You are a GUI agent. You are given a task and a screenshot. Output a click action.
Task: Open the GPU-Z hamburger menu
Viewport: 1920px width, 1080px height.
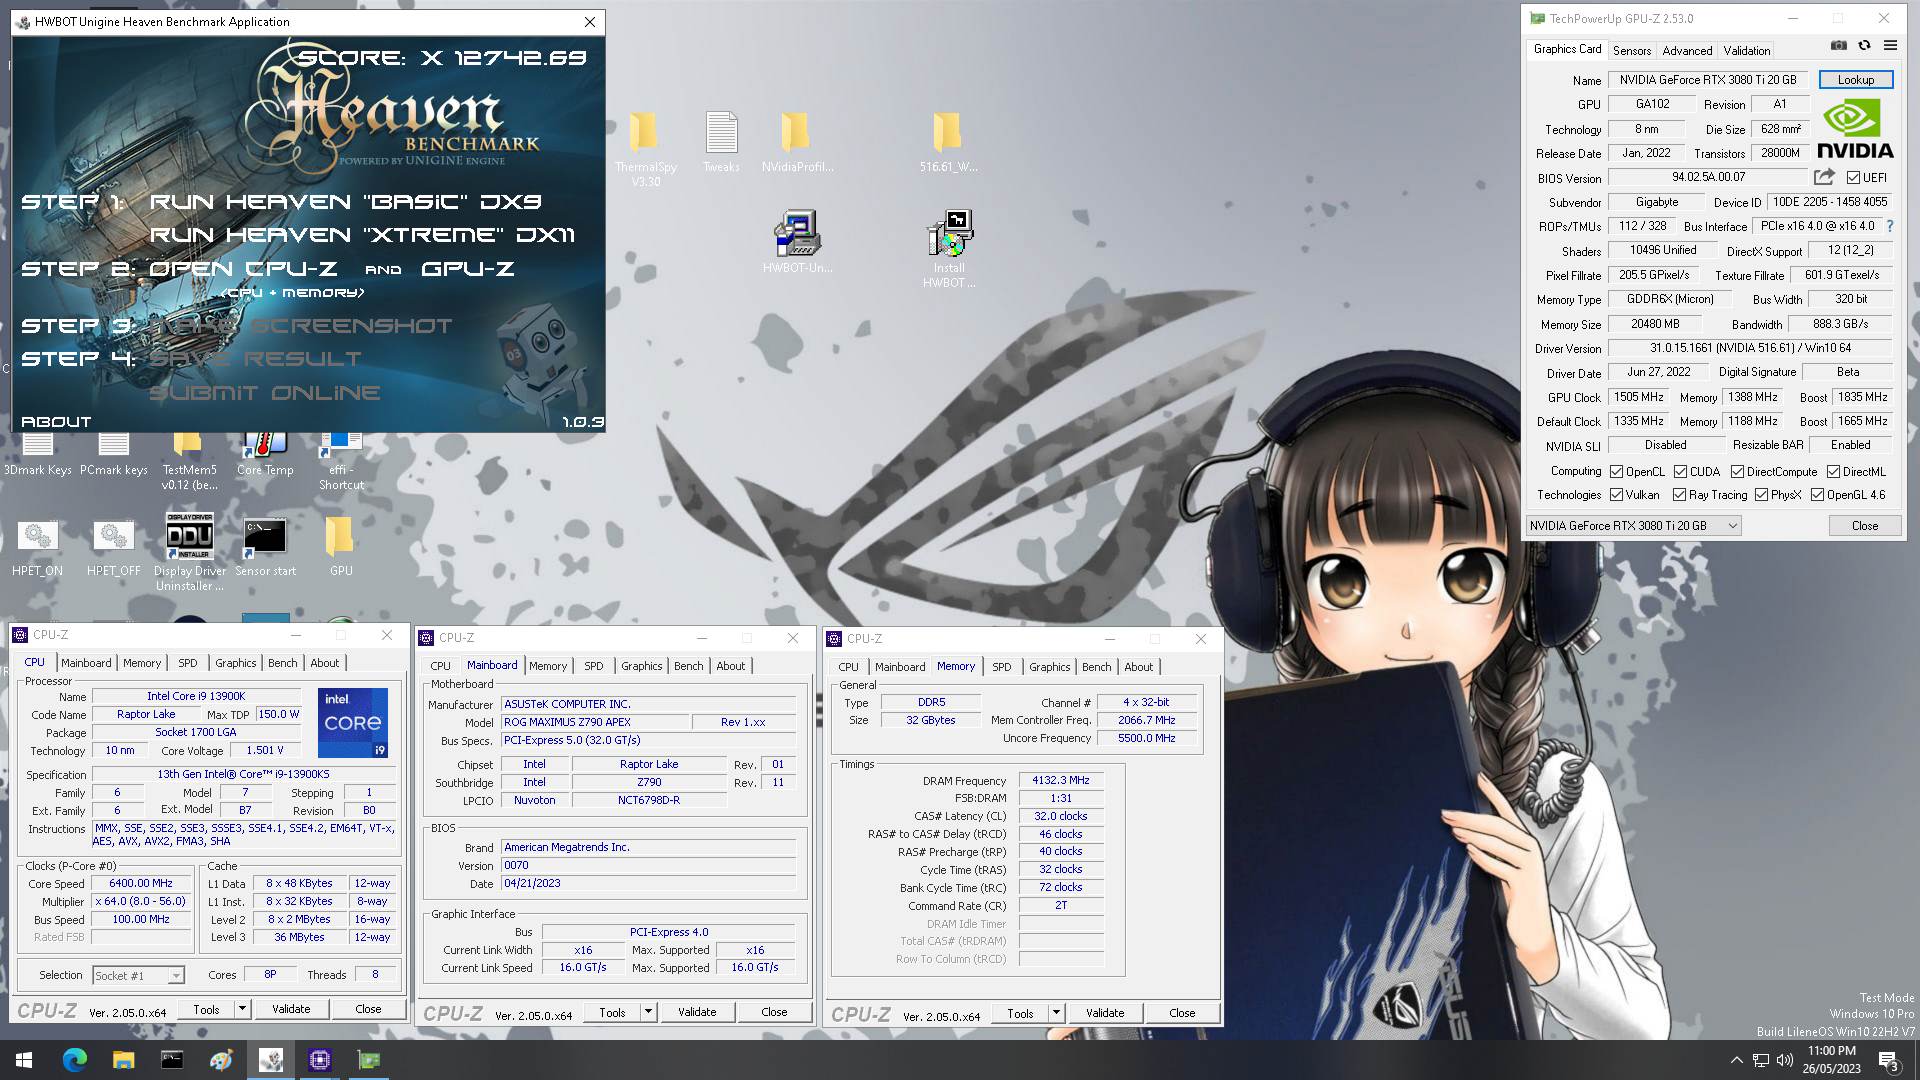[x=1890, y=45]
